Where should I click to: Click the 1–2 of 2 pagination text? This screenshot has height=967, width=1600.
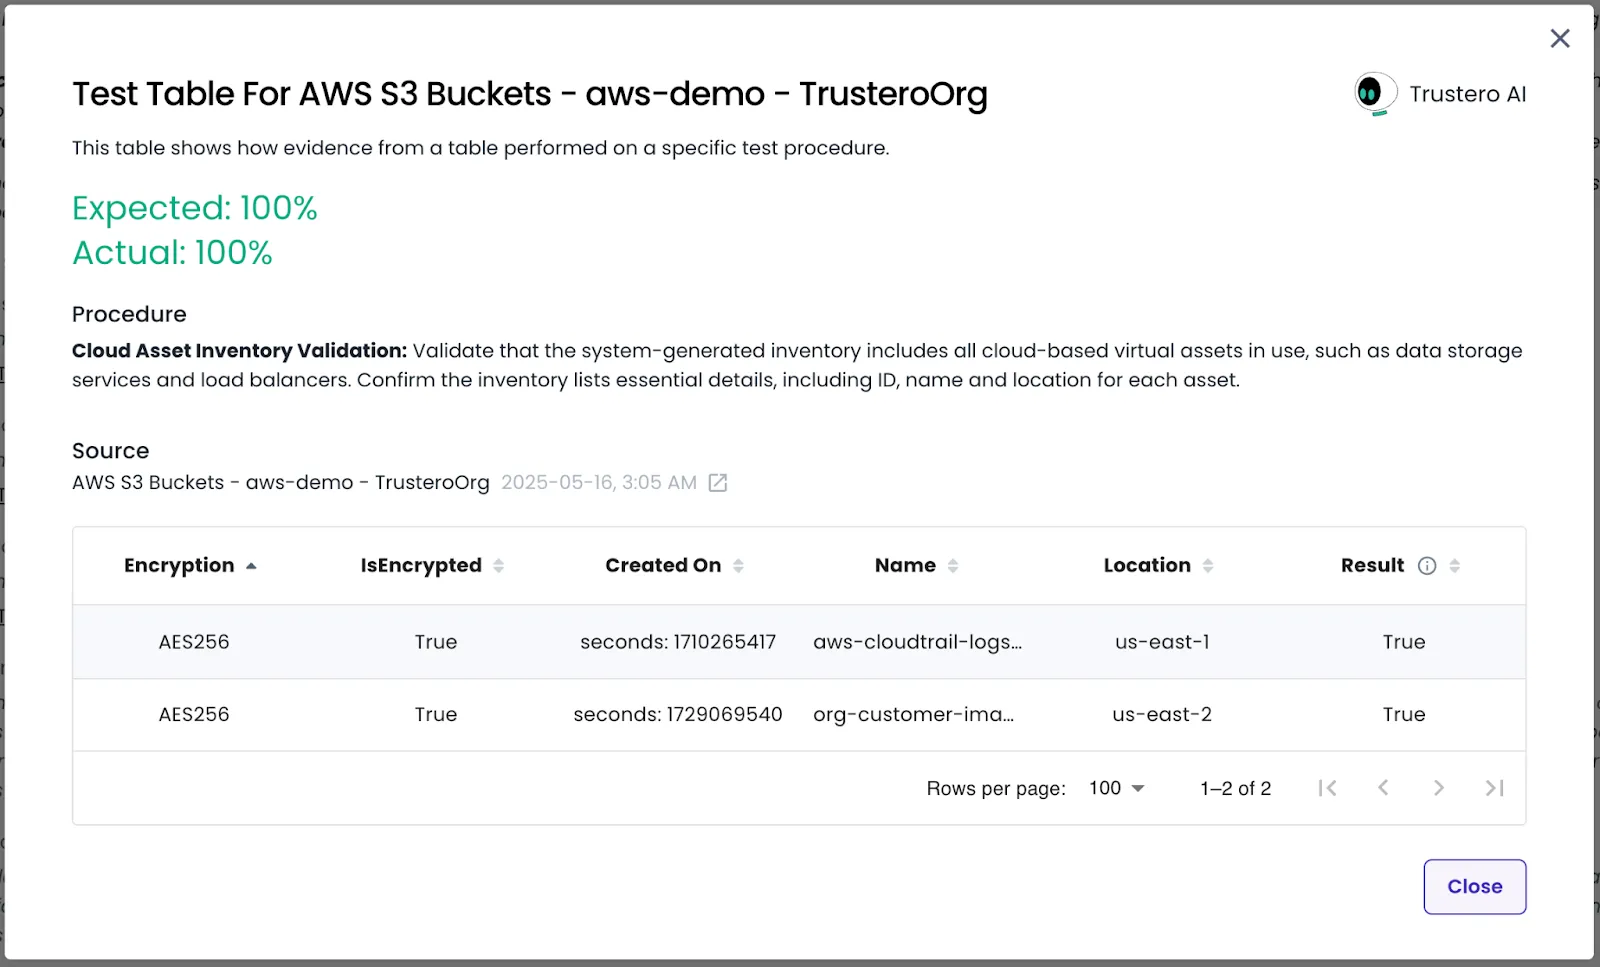(x=1236, y=788)
